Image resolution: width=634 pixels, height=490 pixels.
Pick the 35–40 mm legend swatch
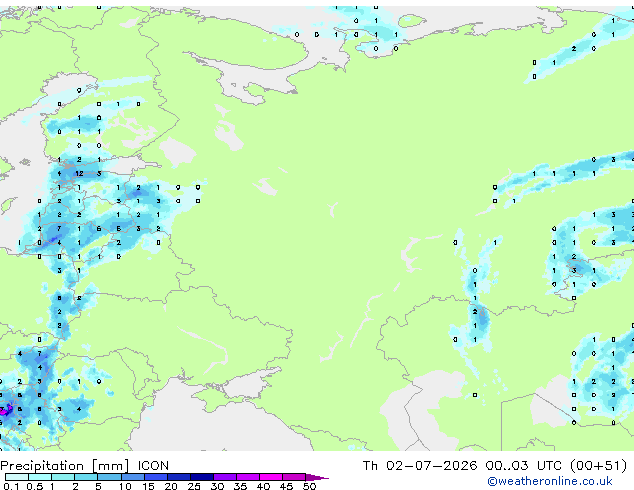point(247,477)
